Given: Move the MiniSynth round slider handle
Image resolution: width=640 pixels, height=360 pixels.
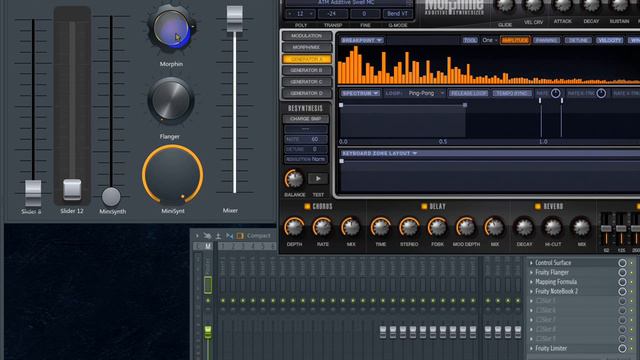Looking at the screenshot, I should [111, 196].
